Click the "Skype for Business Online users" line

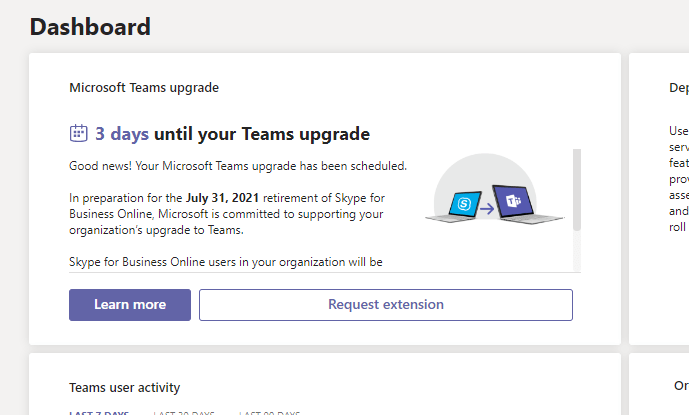click(x=226, y=263)
